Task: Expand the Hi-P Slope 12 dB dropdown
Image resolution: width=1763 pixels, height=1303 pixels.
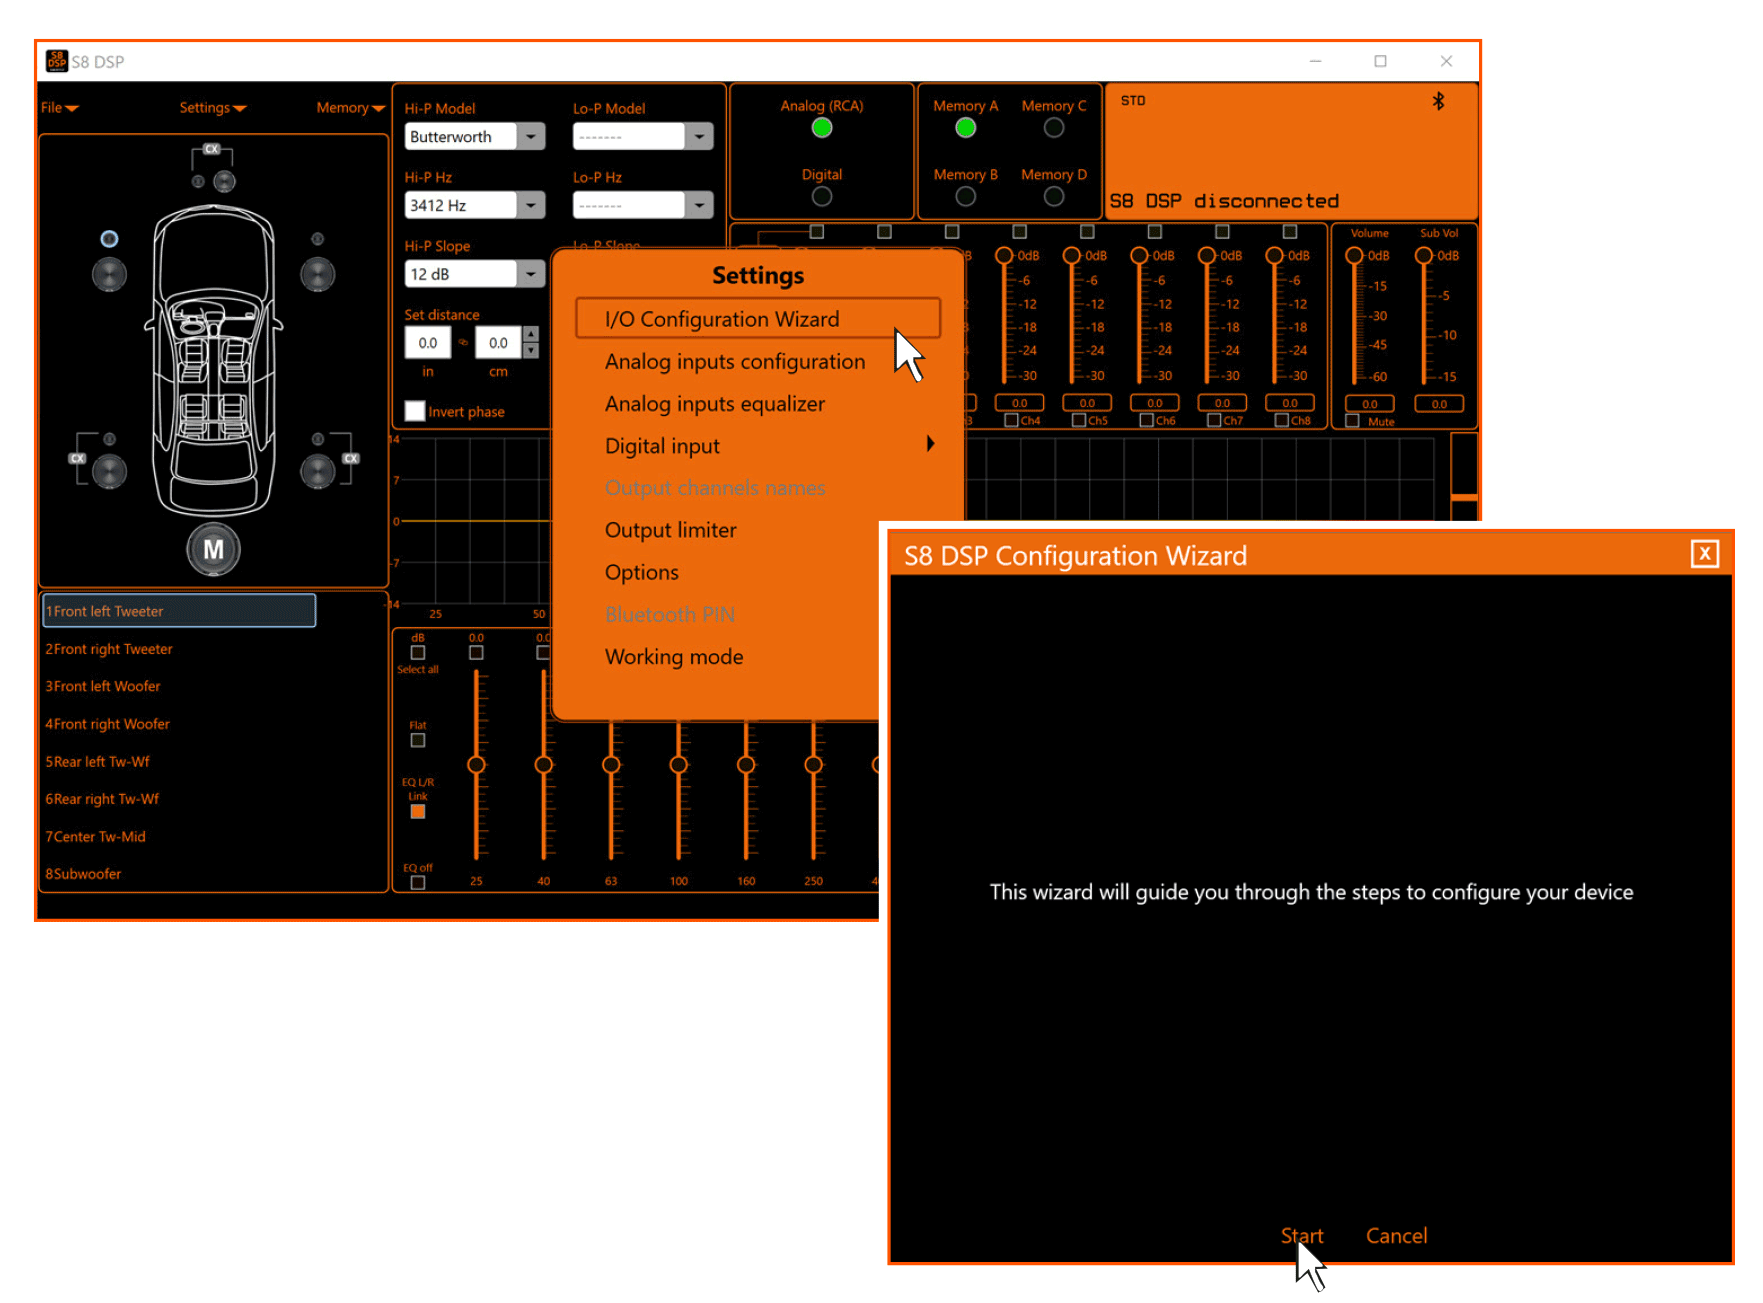Action: click(531, 274)
